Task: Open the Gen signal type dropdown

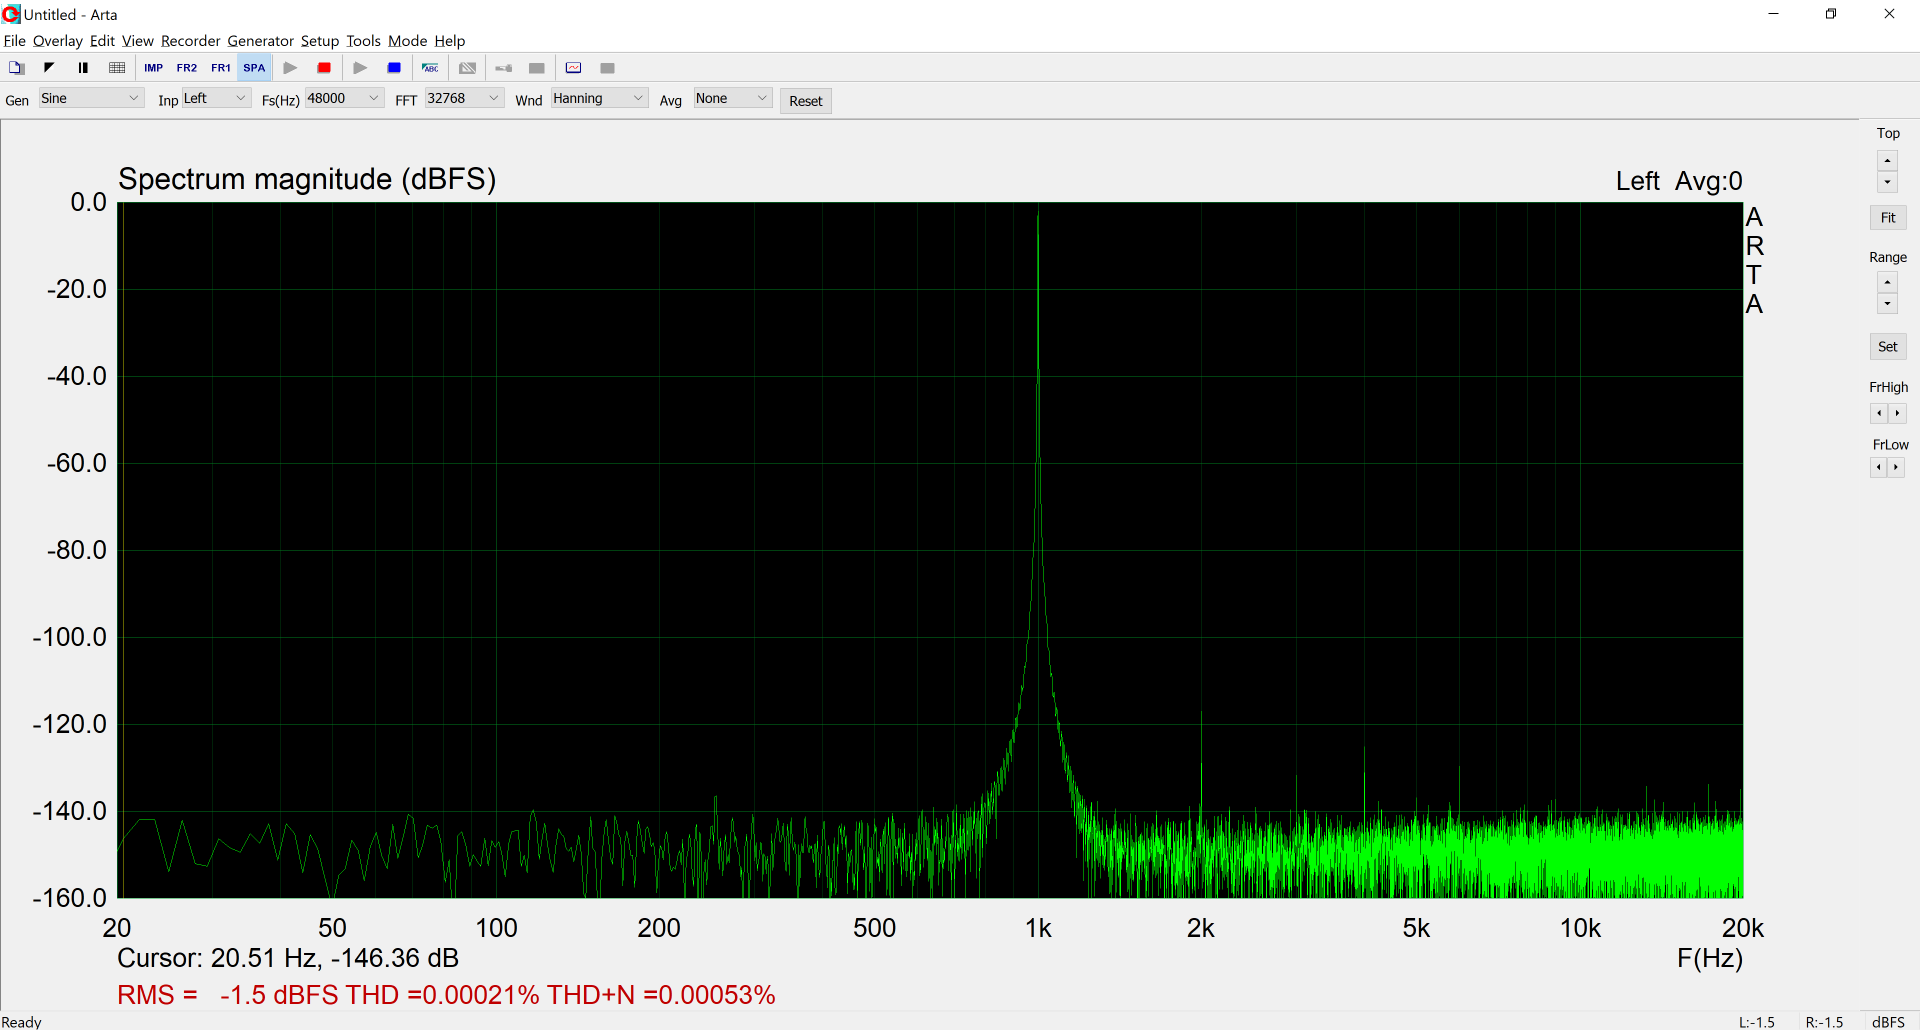Action: [x=91, y=98]
